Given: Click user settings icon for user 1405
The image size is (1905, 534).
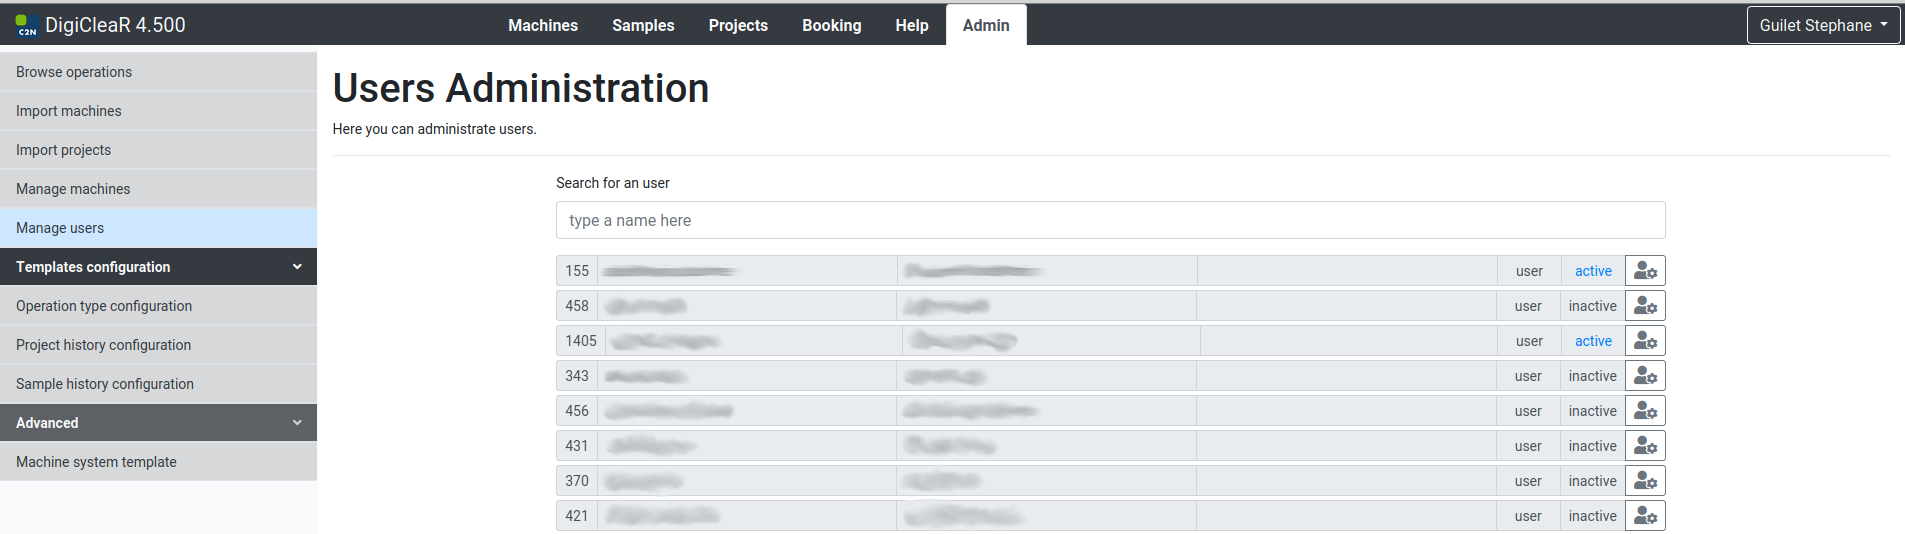Looking at the screenshot, I should [x=1645, y=341].
